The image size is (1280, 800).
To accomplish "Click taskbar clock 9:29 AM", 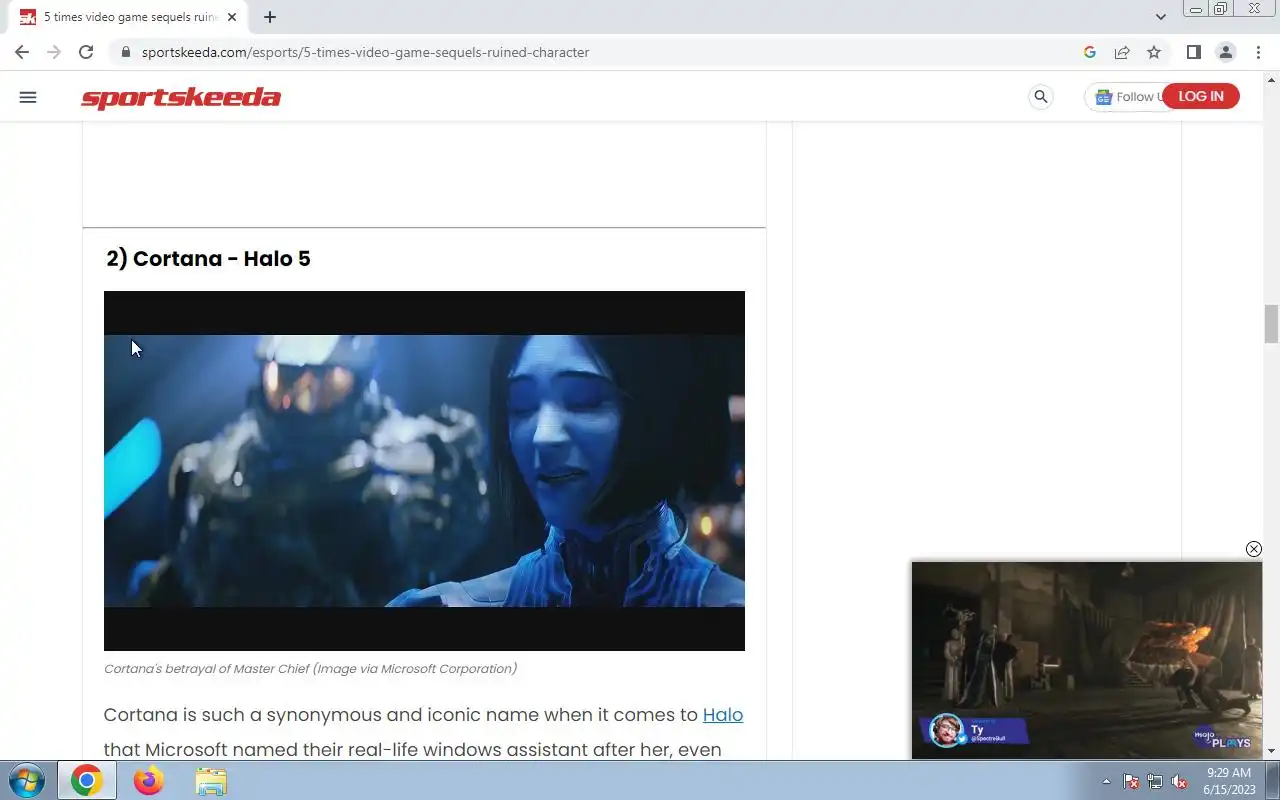I will tap(1229, 781).
